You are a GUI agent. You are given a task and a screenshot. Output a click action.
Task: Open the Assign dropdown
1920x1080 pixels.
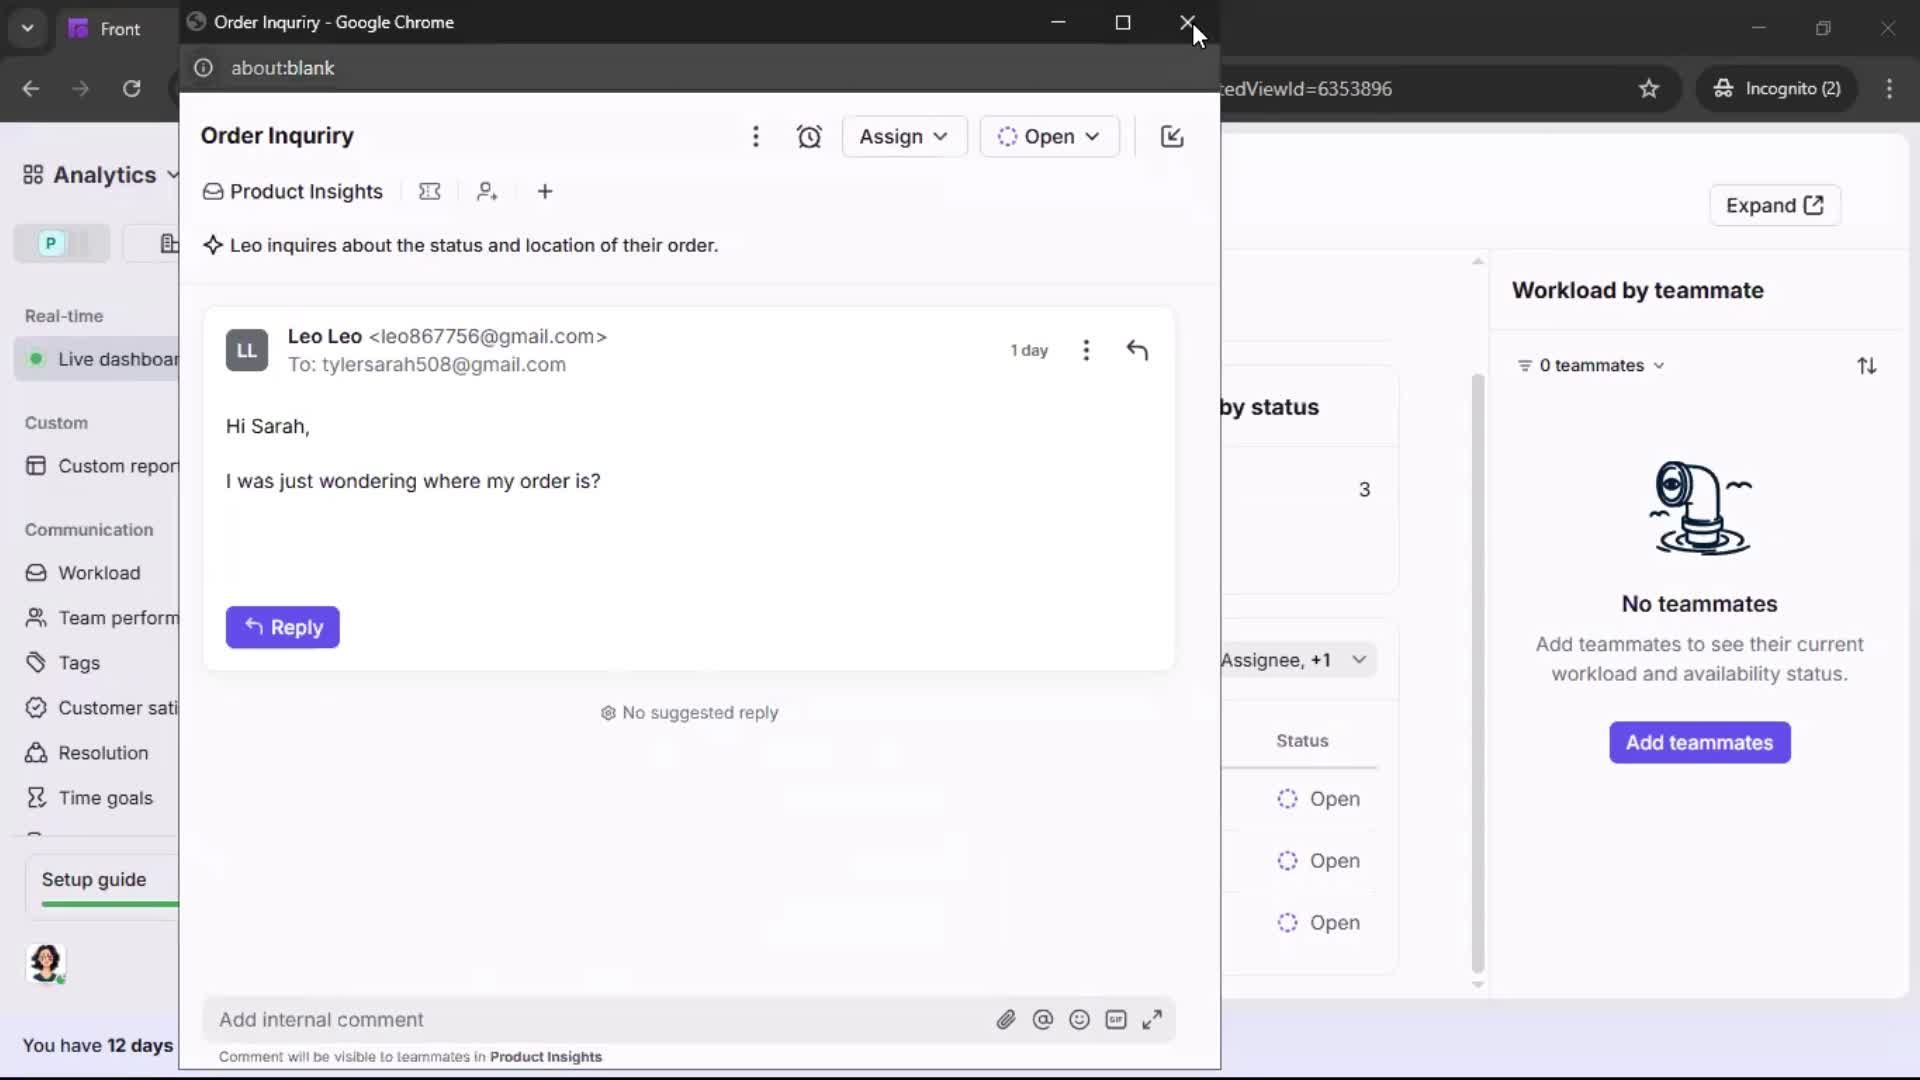pos(905,137)
